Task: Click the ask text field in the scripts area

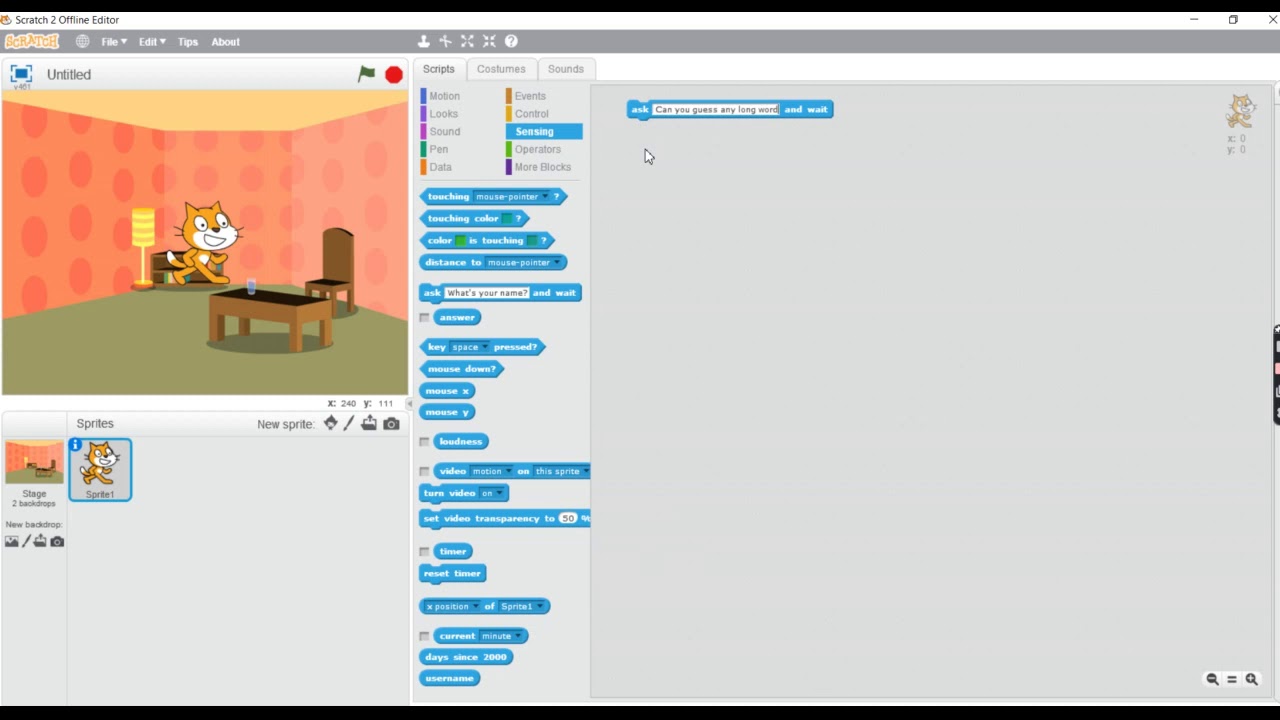Action: click(716, 109)
